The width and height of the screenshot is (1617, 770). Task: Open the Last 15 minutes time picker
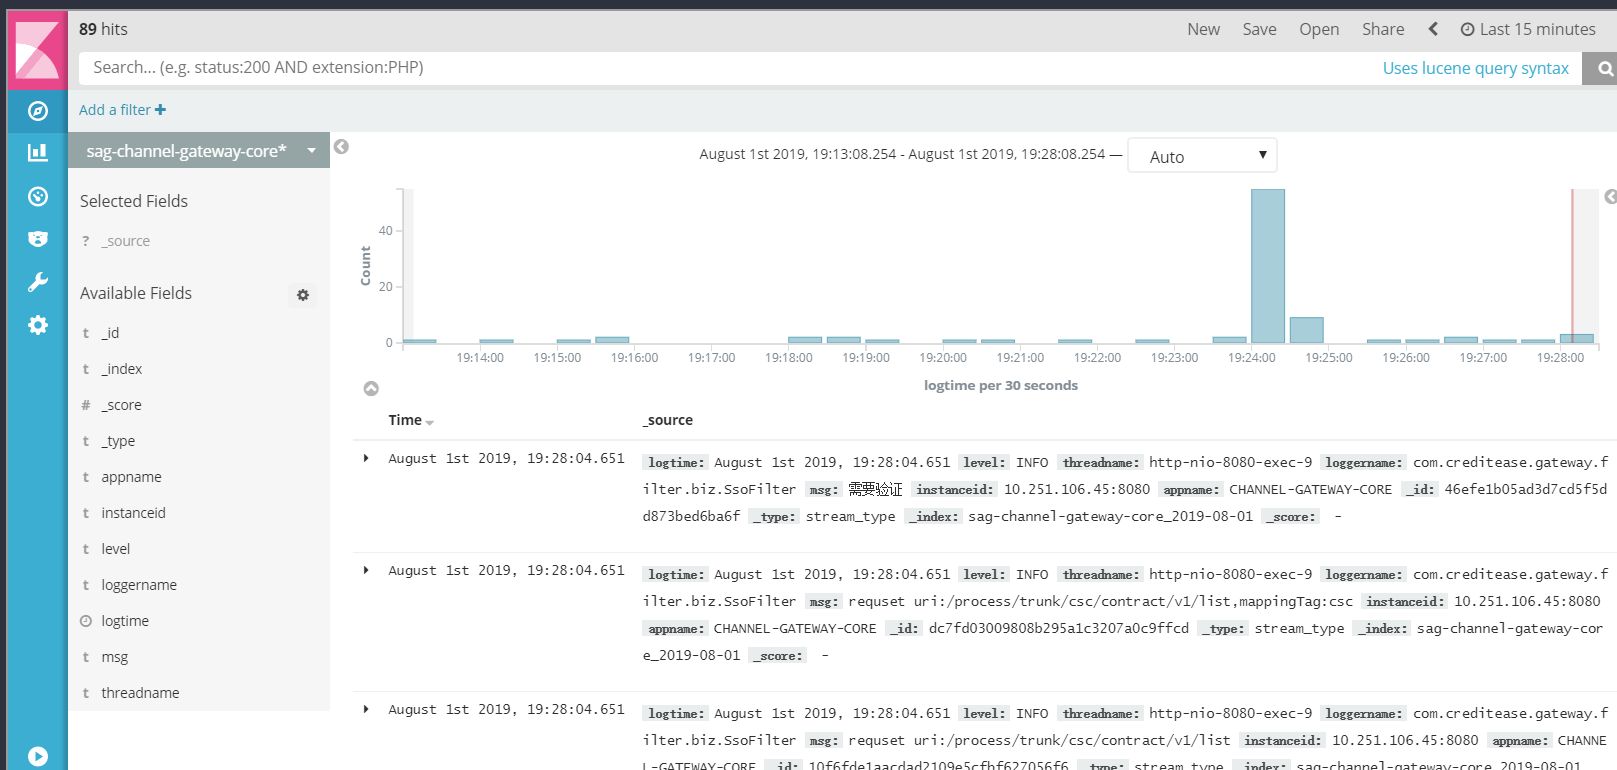(1528, 29)
